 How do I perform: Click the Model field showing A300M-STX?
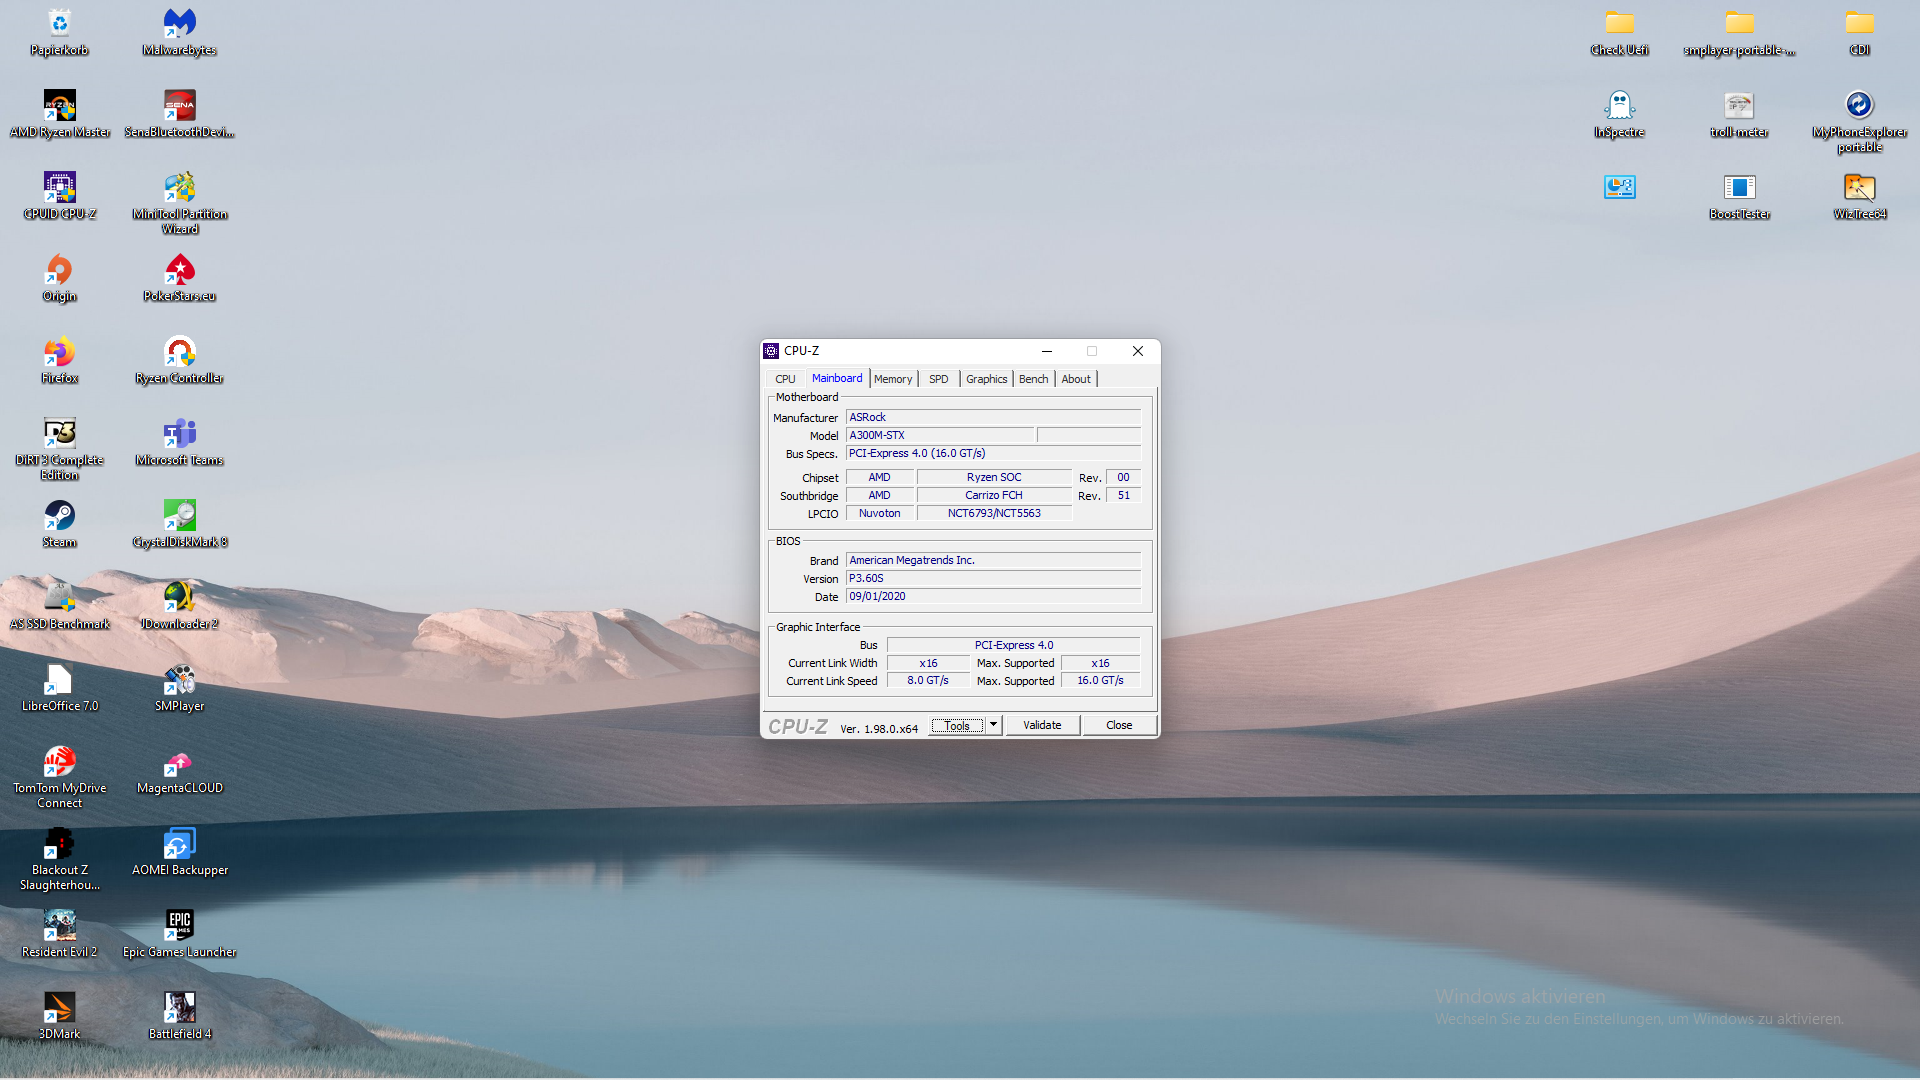[x=940, y=435]
